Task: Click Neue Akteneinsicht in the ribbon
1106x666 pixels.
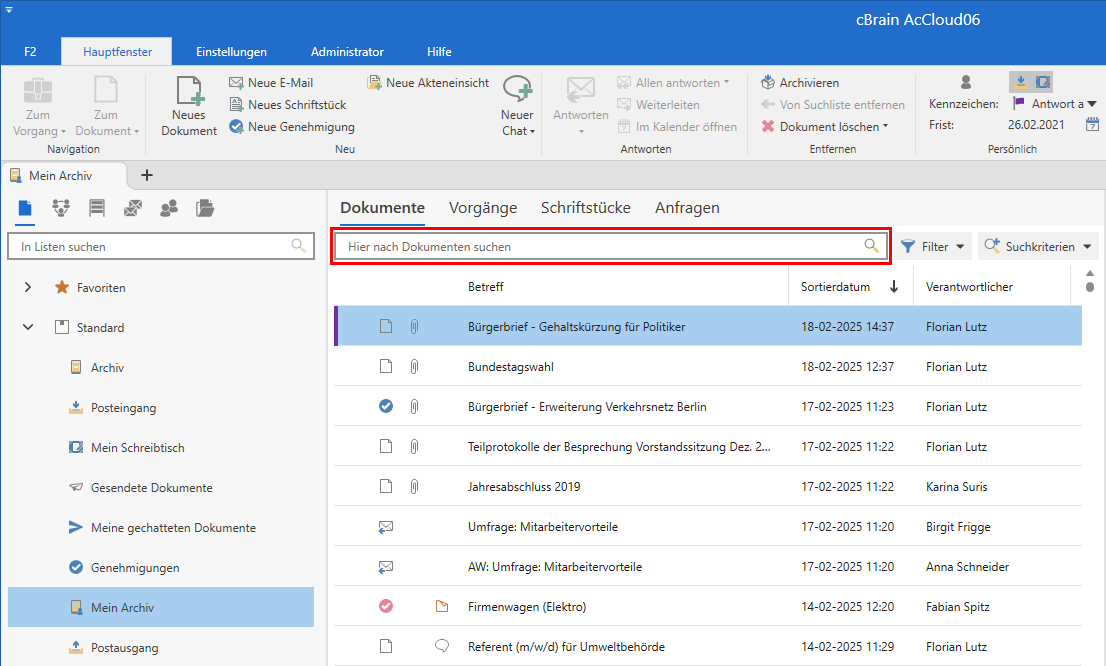Action: coord(428,83)
